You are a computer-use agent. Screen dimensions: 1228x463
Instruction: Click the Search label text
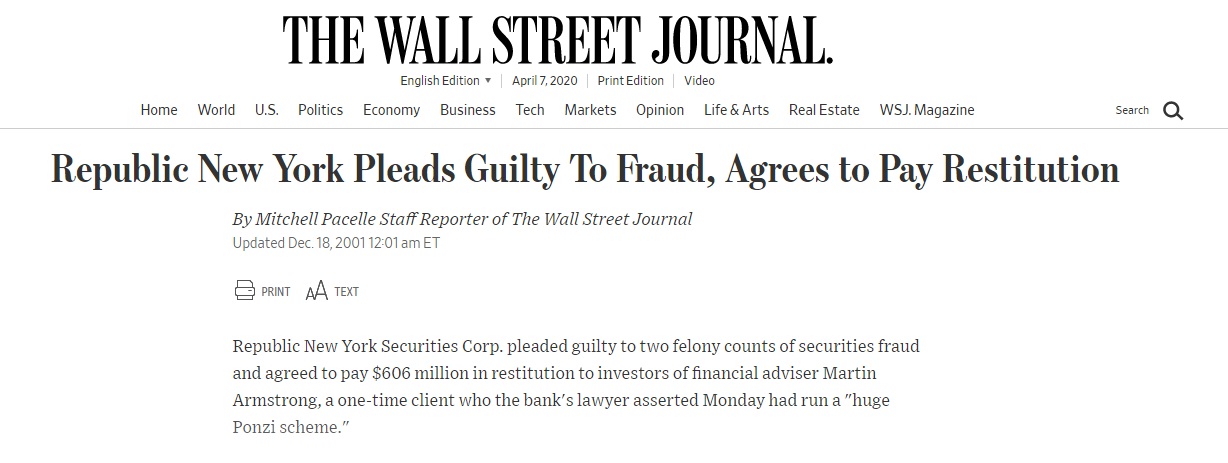(x=1132, y=110)
